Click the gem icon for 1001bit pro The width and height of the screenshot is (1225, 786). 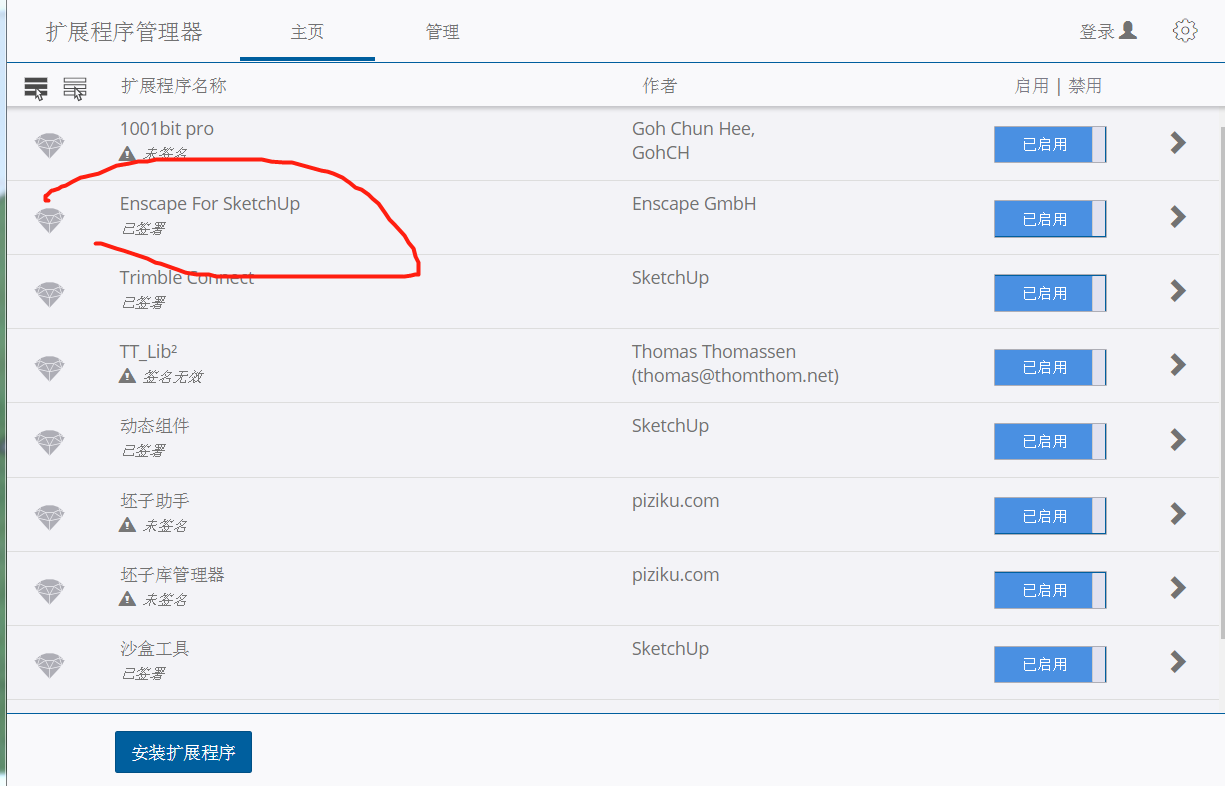point(50,146)
